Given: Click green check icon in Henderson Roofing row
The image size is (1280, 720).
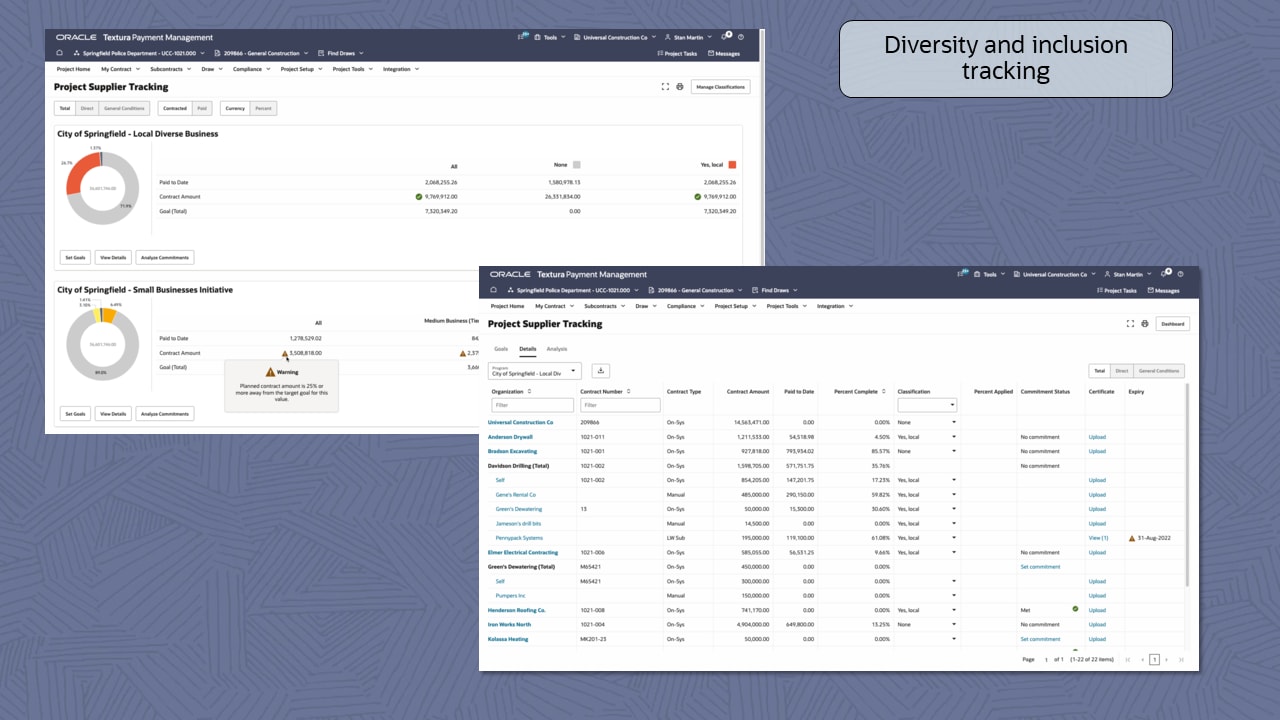Looking at the screenshot, I should tap(1075, 609).
